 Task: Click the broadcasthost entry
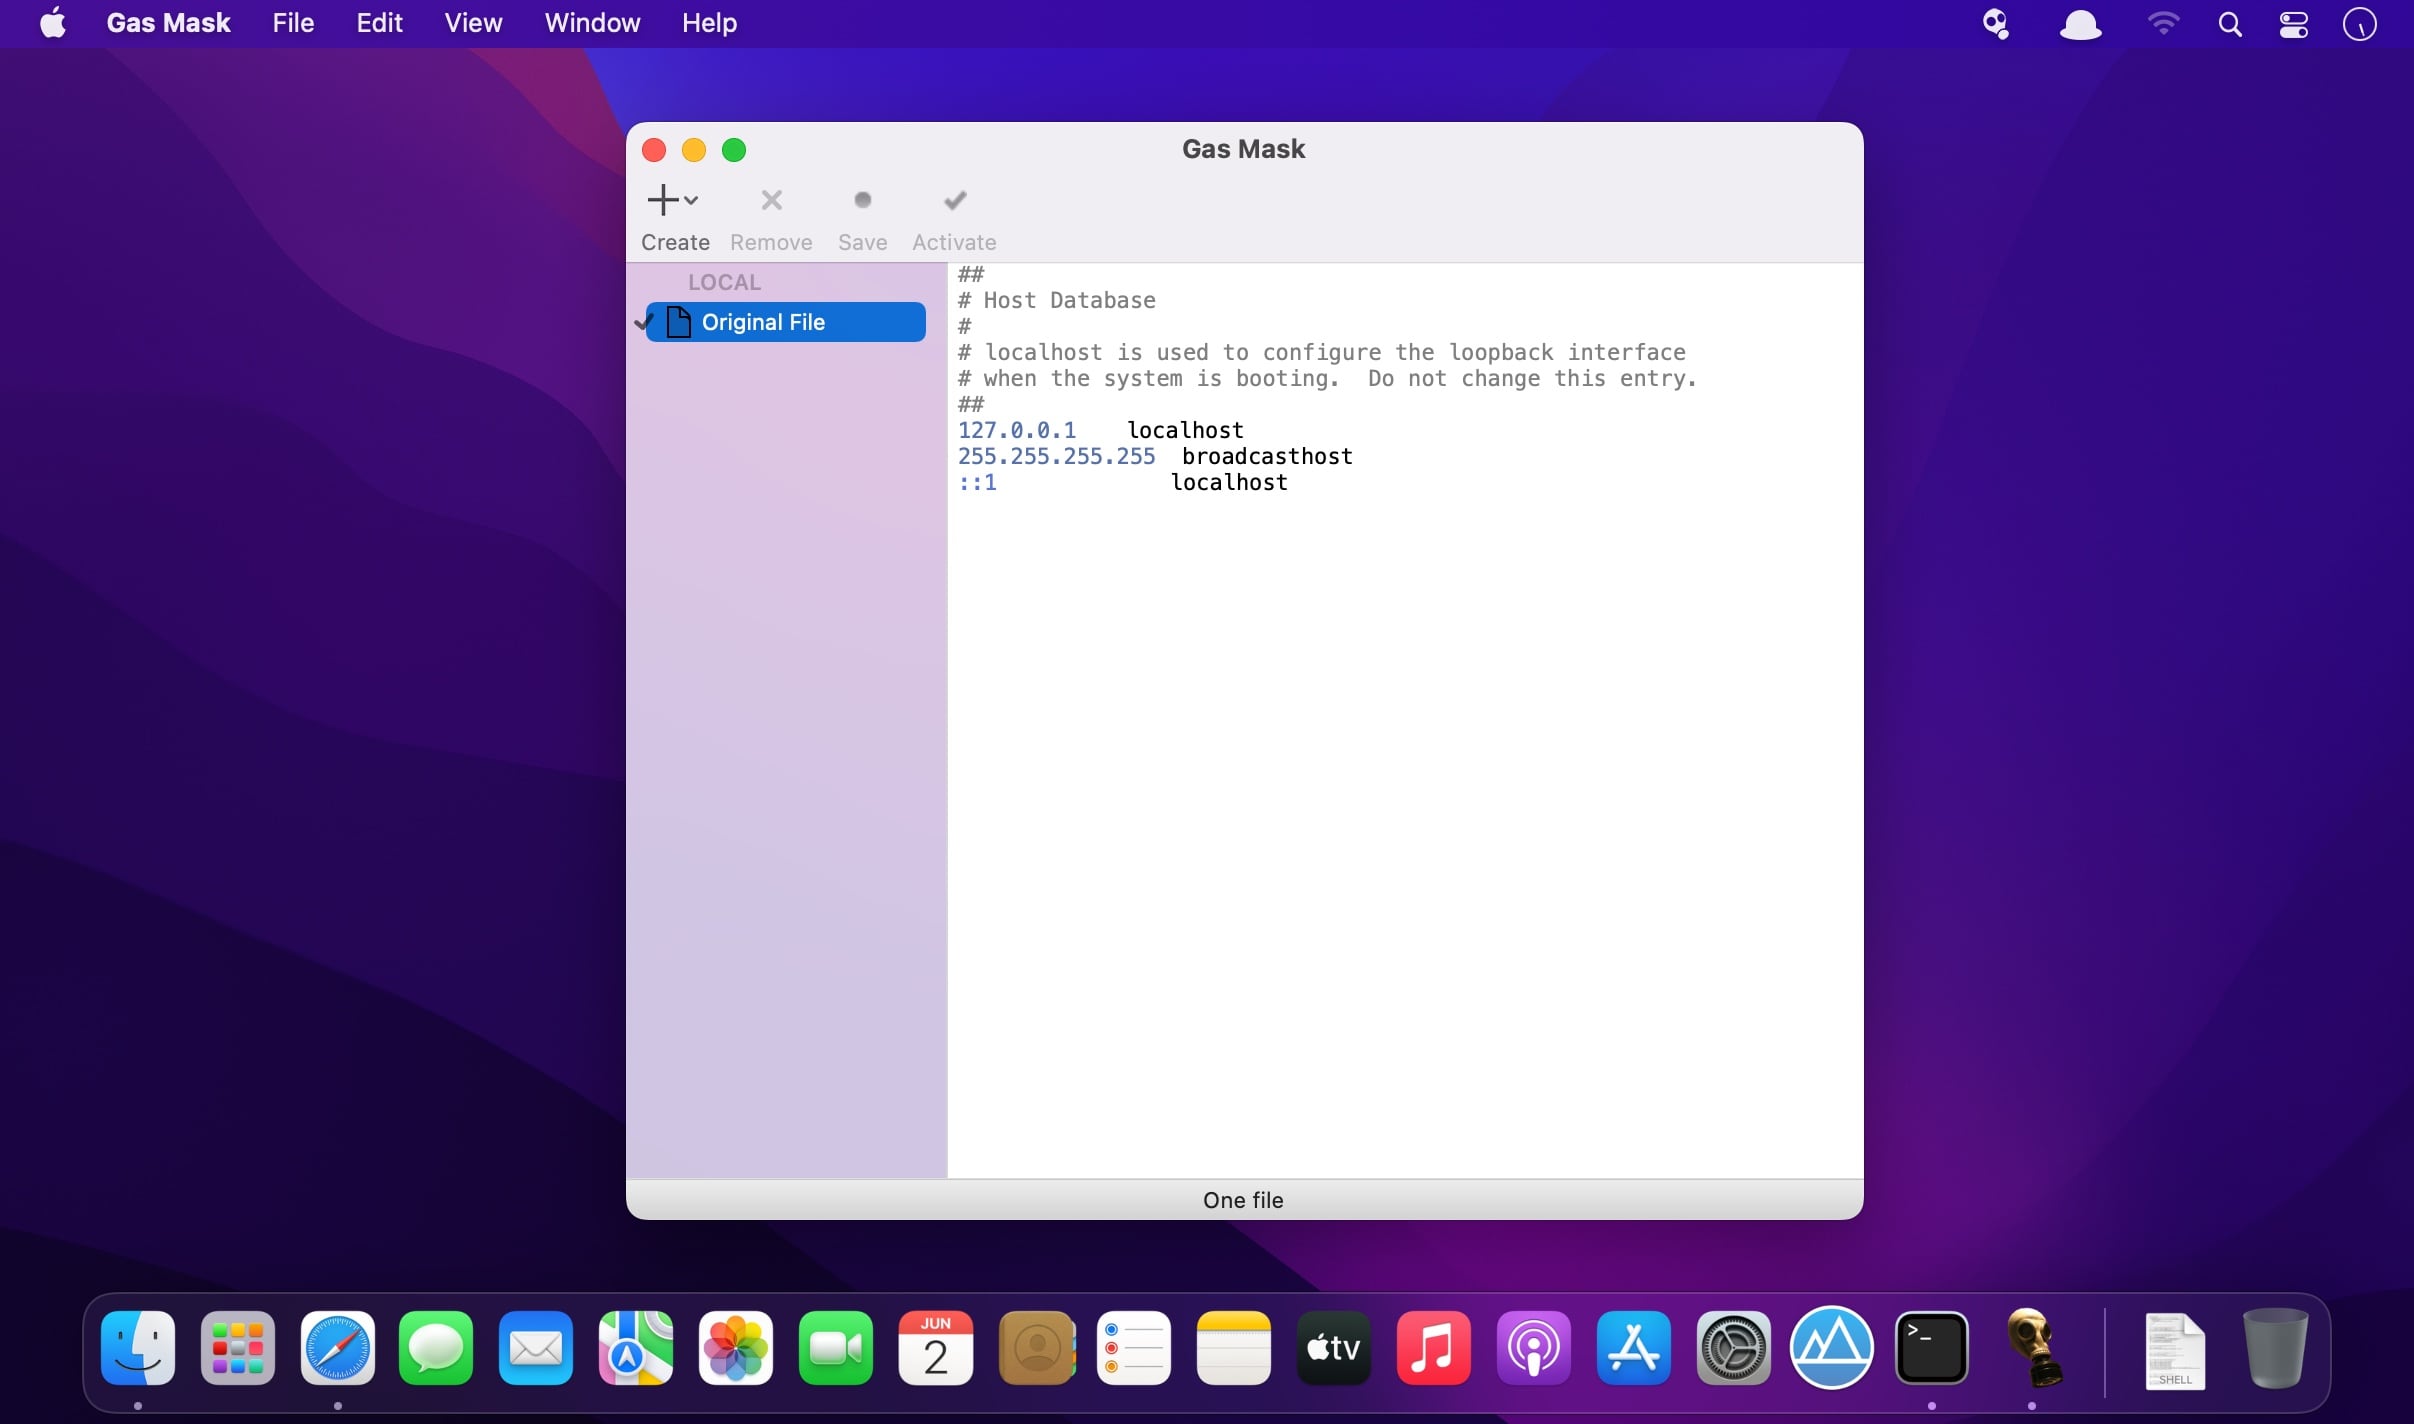coord(1267,456)
